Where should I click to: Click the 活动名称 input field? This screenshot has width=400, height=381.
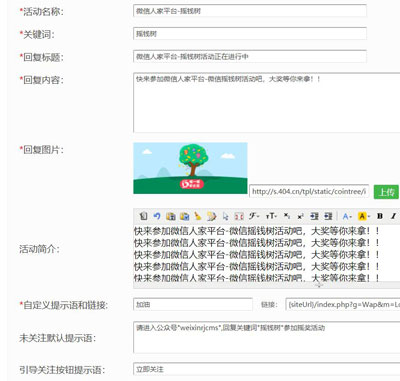coord(250,11)
